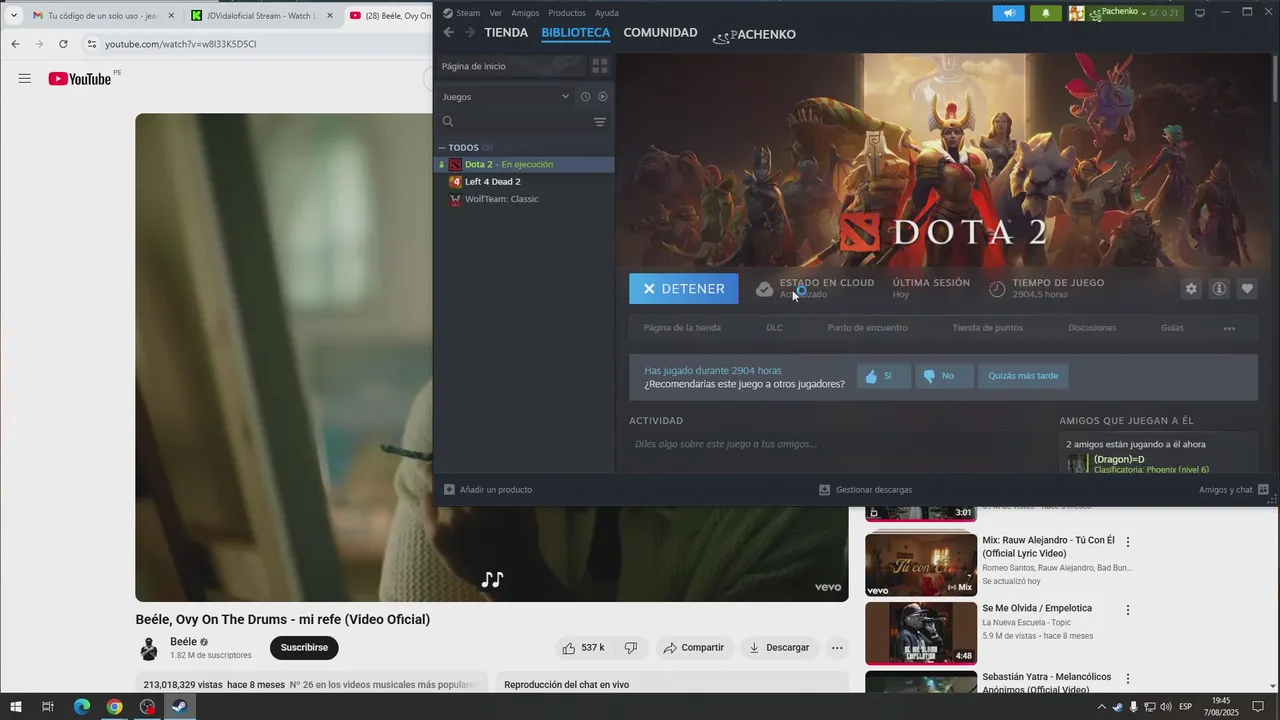Image resolution: width=1280 pixels, height=720 pixels.
Task: Open Dota 2 DLC page
Action: click(x=775, y=328)
